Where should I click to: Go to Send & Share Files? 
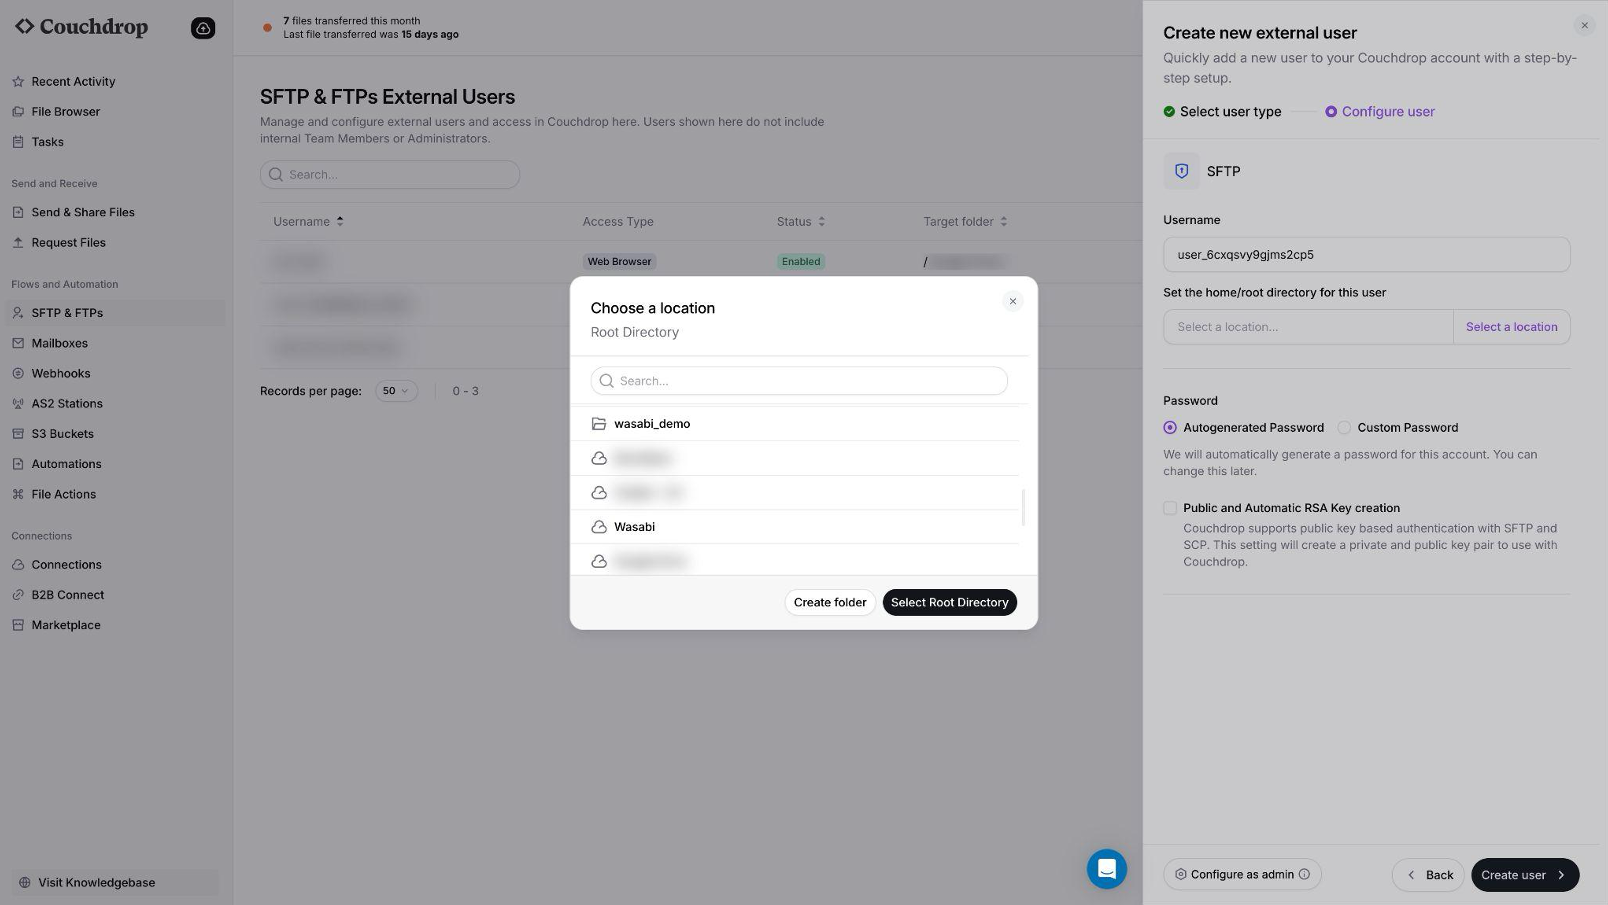83,212
